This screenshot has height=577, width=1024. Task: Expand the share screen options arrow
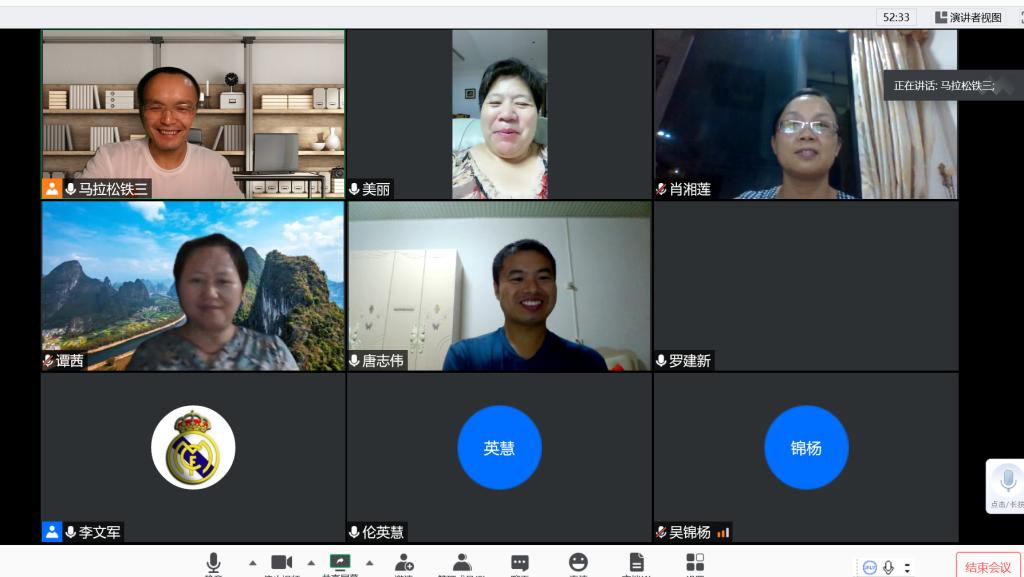pyautogui.click(x=369, y=562)
